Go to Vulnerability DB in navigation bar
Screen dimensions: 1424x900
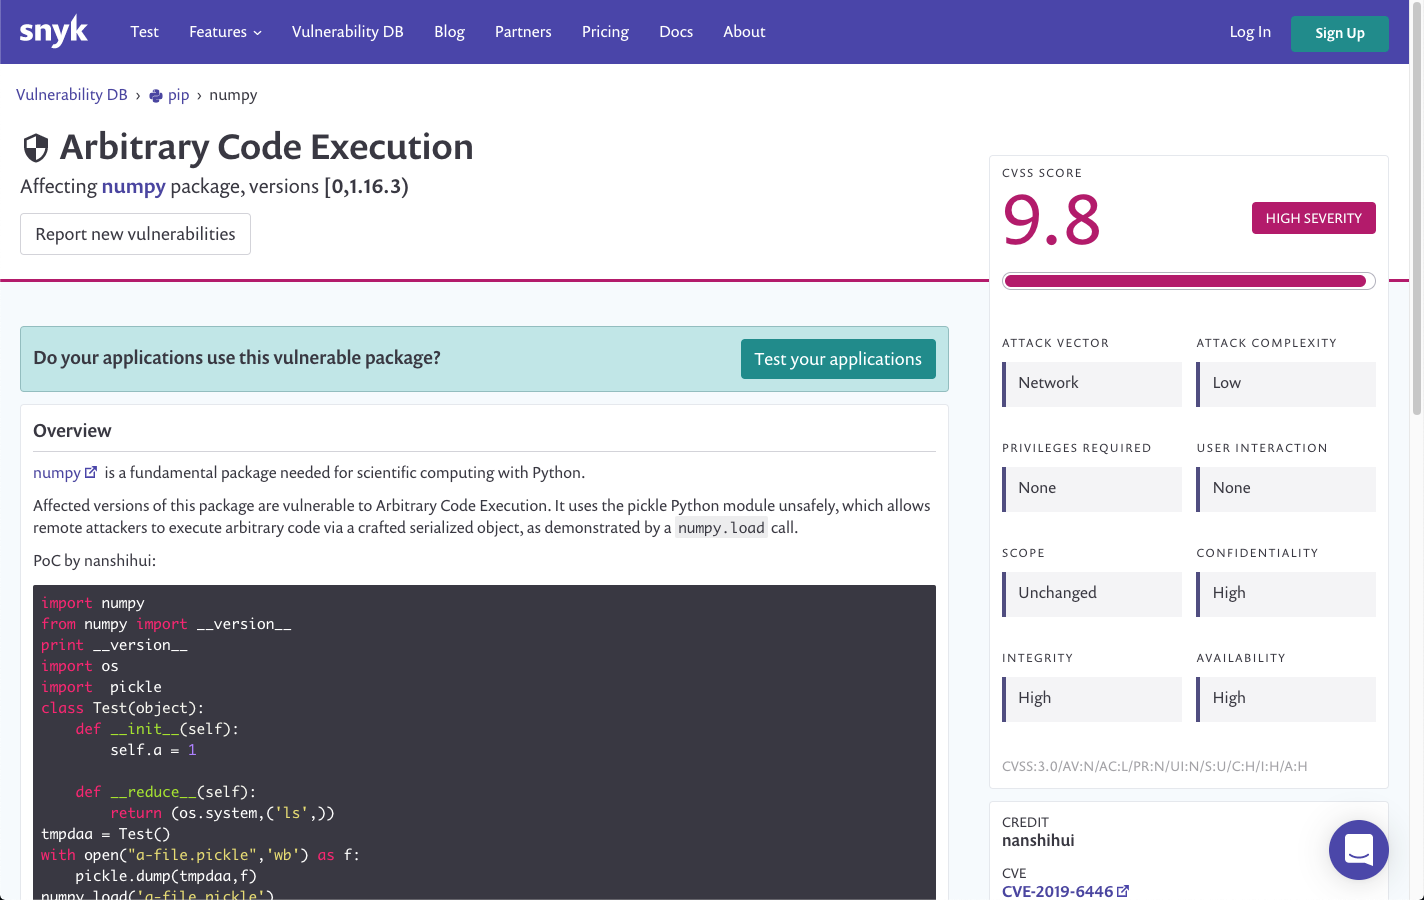[348, 32]
